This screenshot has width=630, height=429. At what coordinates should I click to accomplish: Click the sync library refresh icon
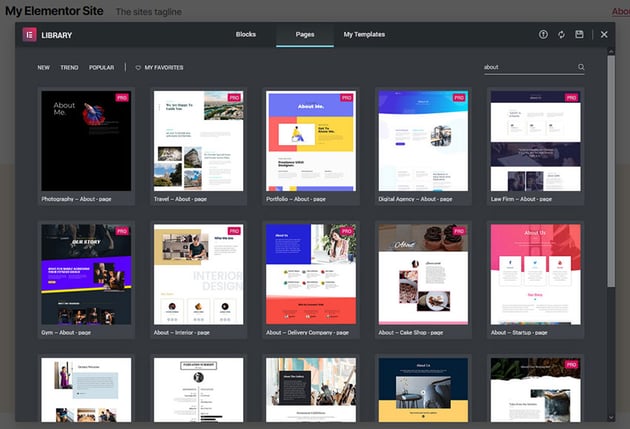(561, 35)
